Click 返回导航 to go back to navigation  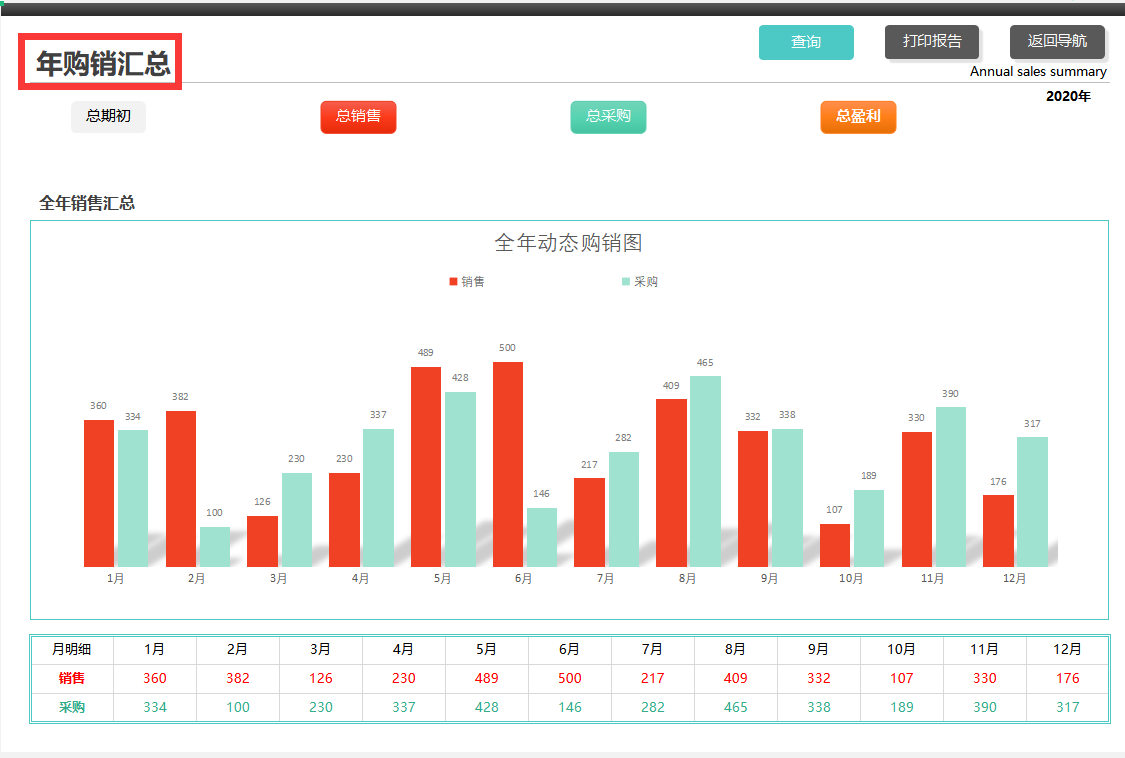pyautogui.click(x=1058, y=41)
